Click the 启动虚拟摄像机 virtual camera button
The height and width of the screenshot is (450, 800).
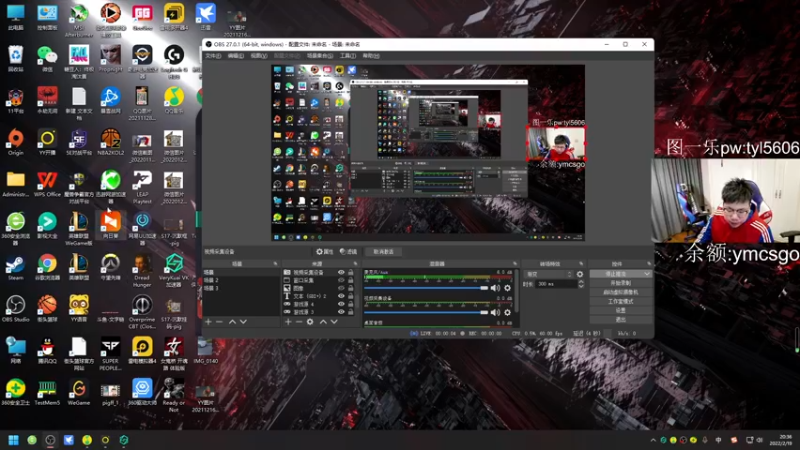[x=621, y=292]
